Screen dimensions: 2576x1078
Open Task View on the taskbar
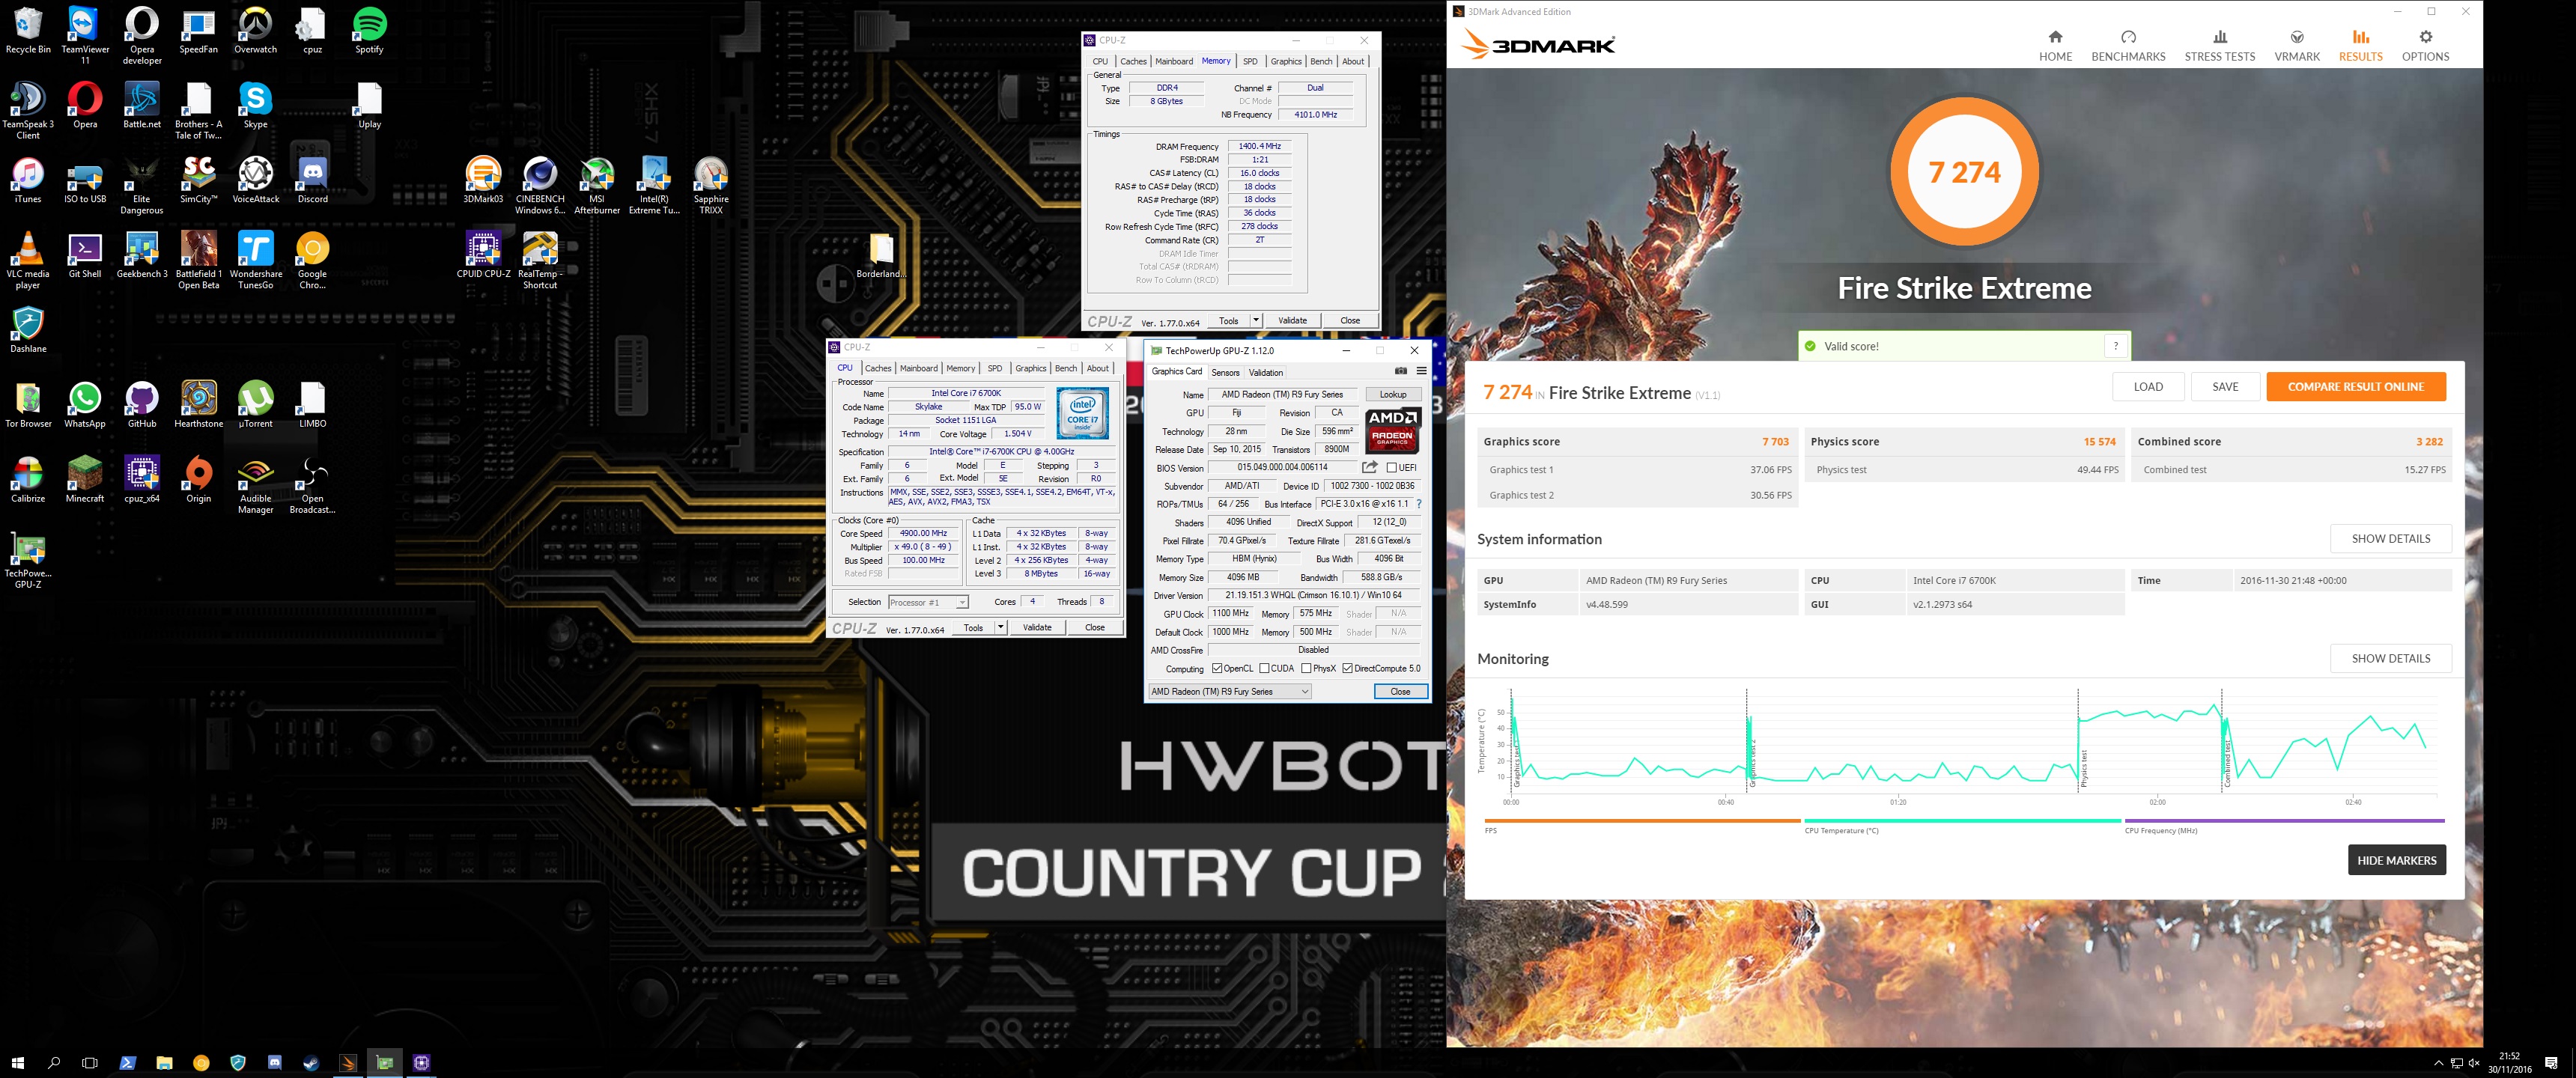tap(90, 1062)
